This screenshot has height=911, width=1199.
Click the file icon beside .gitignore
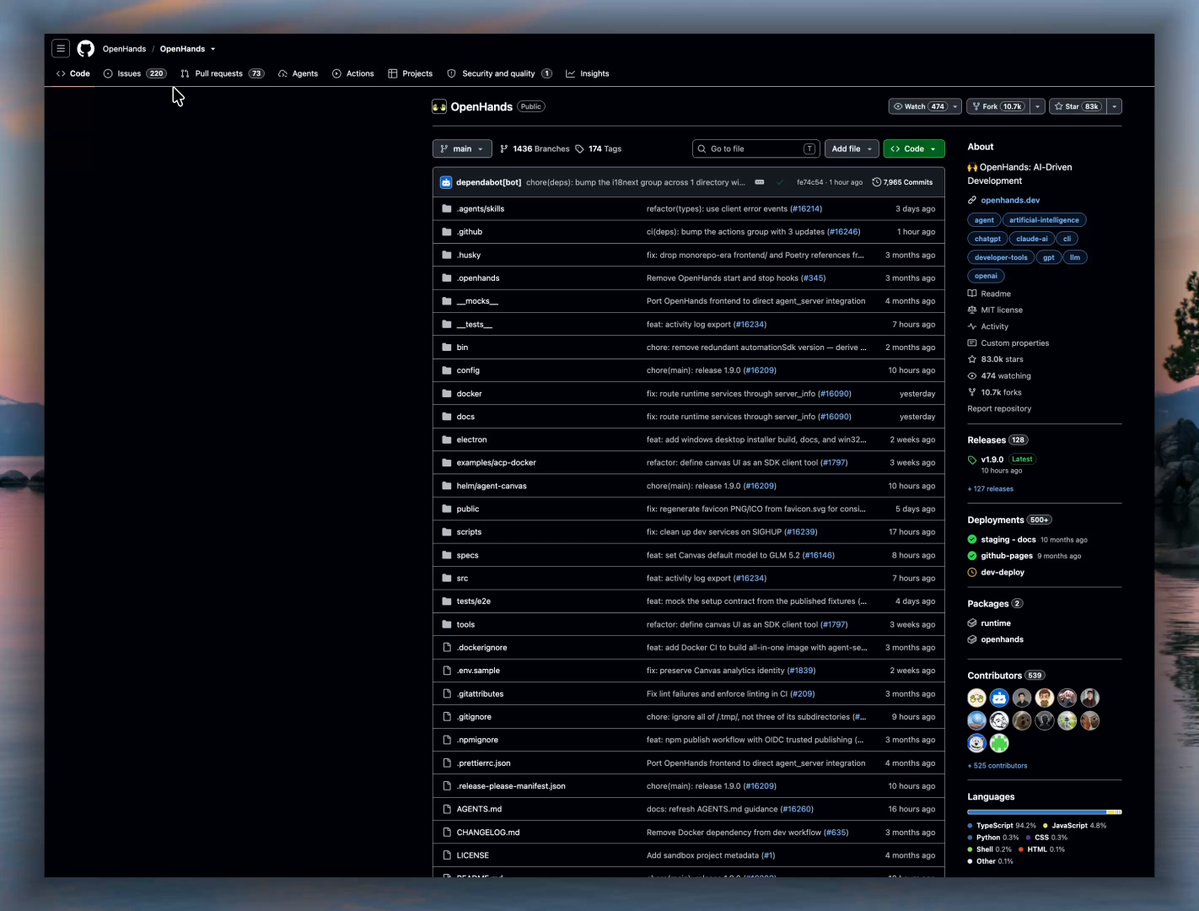point(447,717)
